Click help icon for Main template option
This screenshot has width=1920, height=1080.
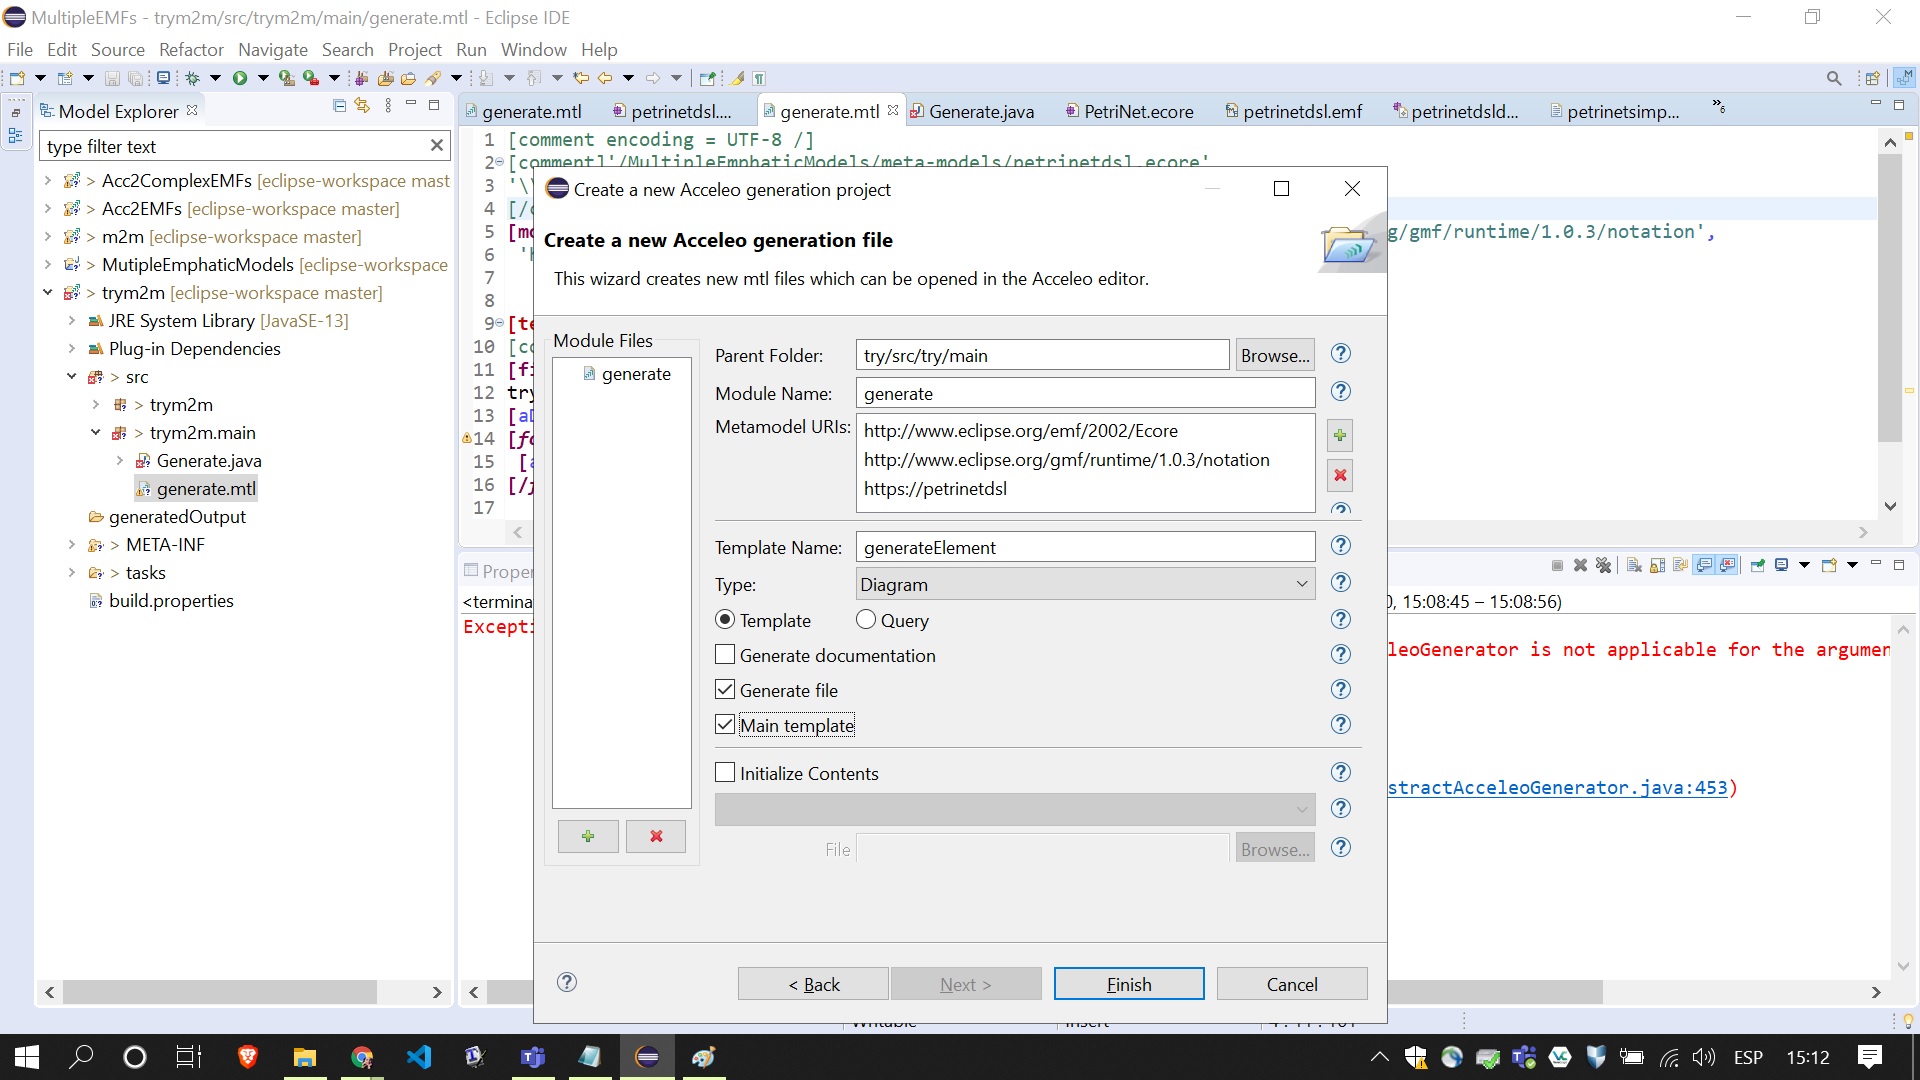[x=1341, y=725]
